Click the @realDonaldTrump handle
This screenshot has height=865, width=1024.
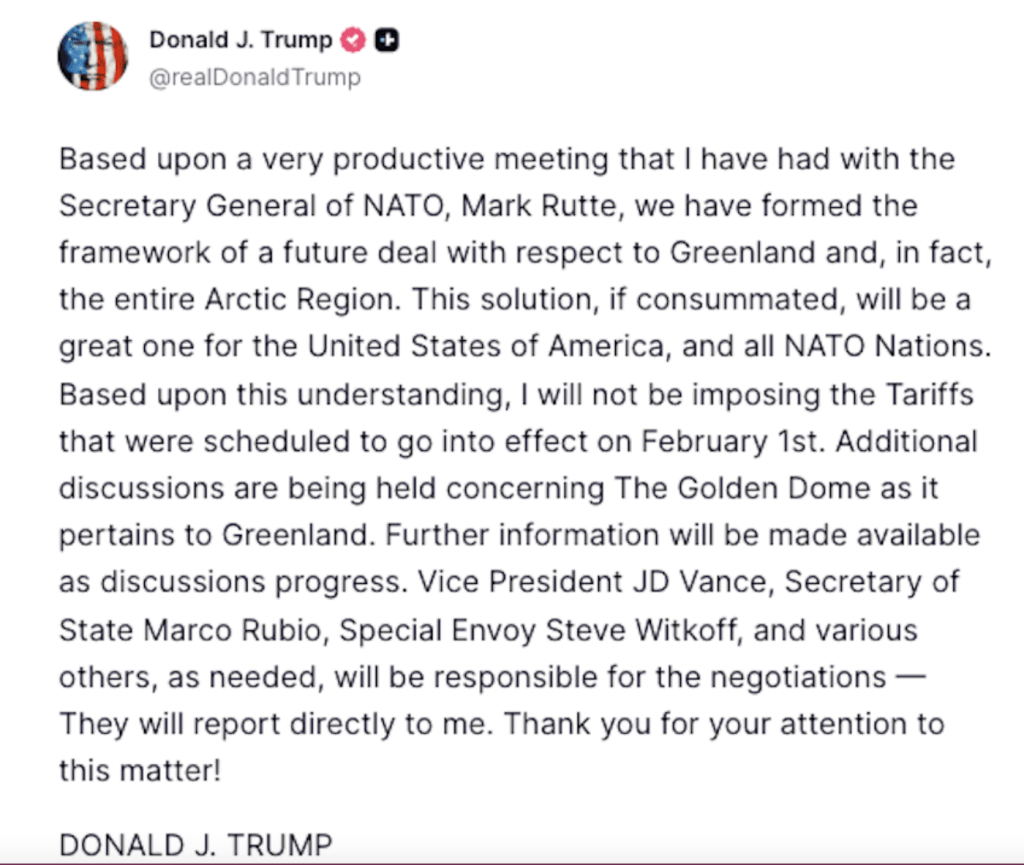pos(254,77)
